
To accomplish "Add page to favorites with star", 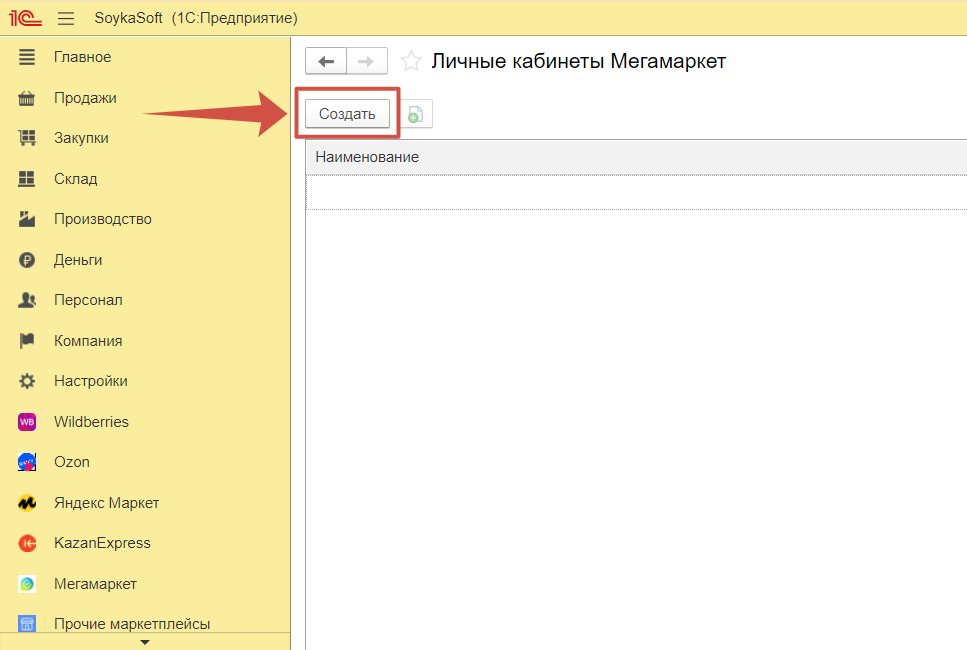I will tap(410, 62).
